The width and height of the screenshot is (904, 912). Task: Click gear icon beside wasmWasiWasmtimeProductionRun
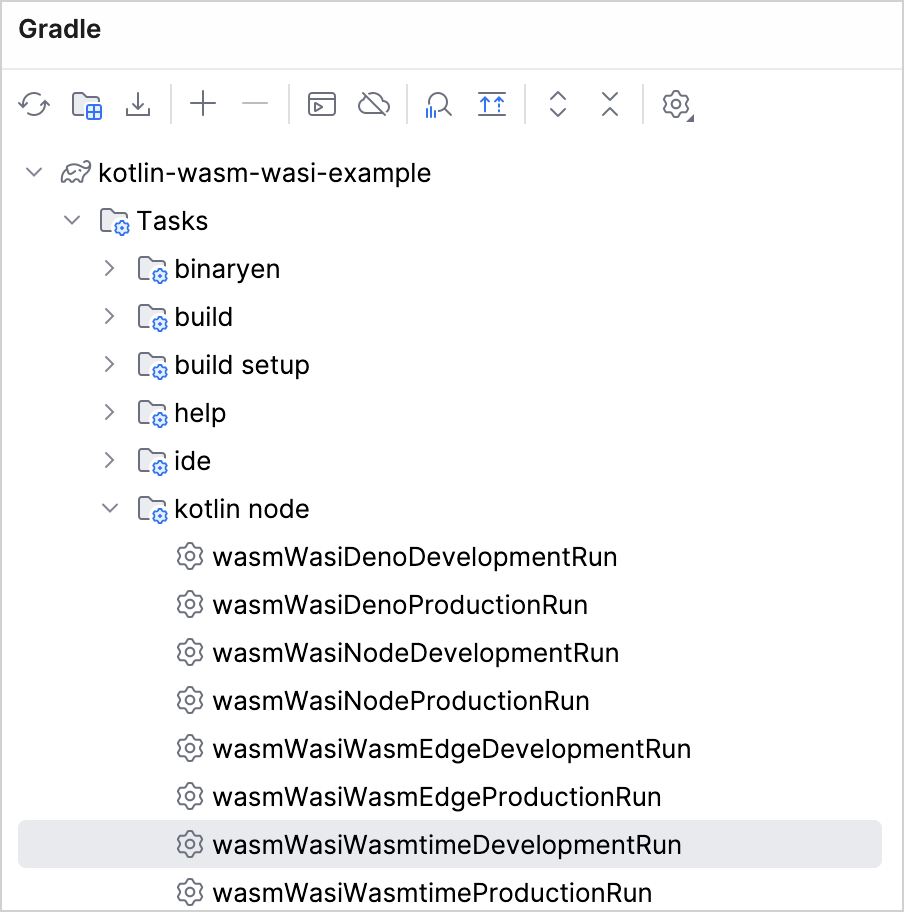coord(190,892)
